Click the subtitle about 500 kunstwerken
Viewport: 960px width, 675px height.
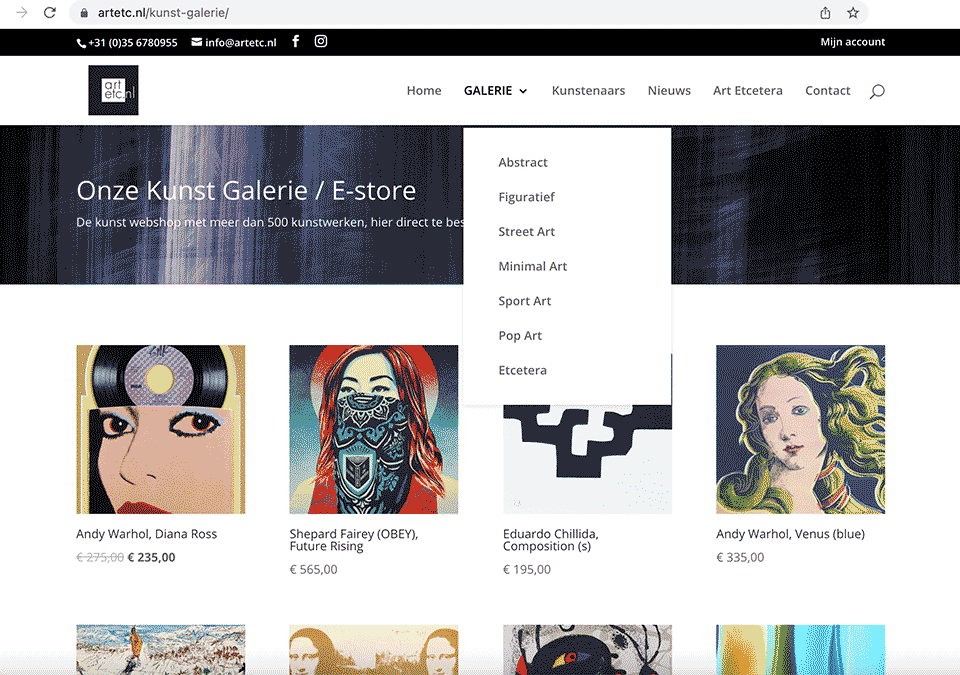tap(269, 222)
